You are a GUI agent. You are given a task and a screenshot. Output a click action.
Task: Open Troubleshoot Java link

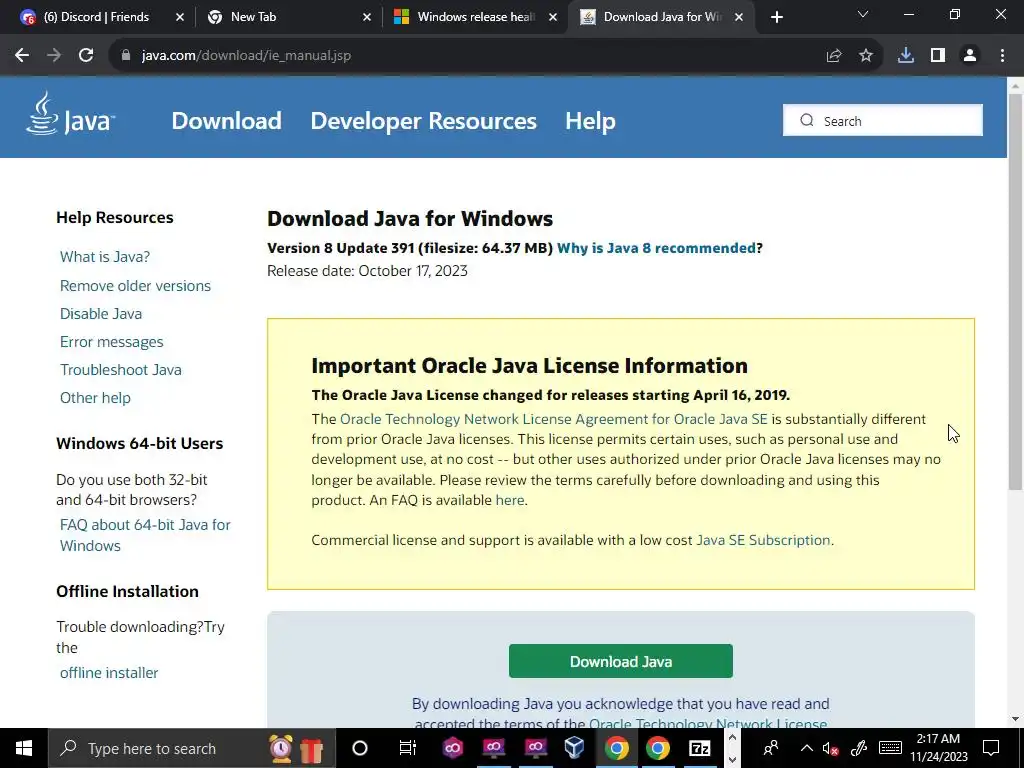(x=121, y=370)
